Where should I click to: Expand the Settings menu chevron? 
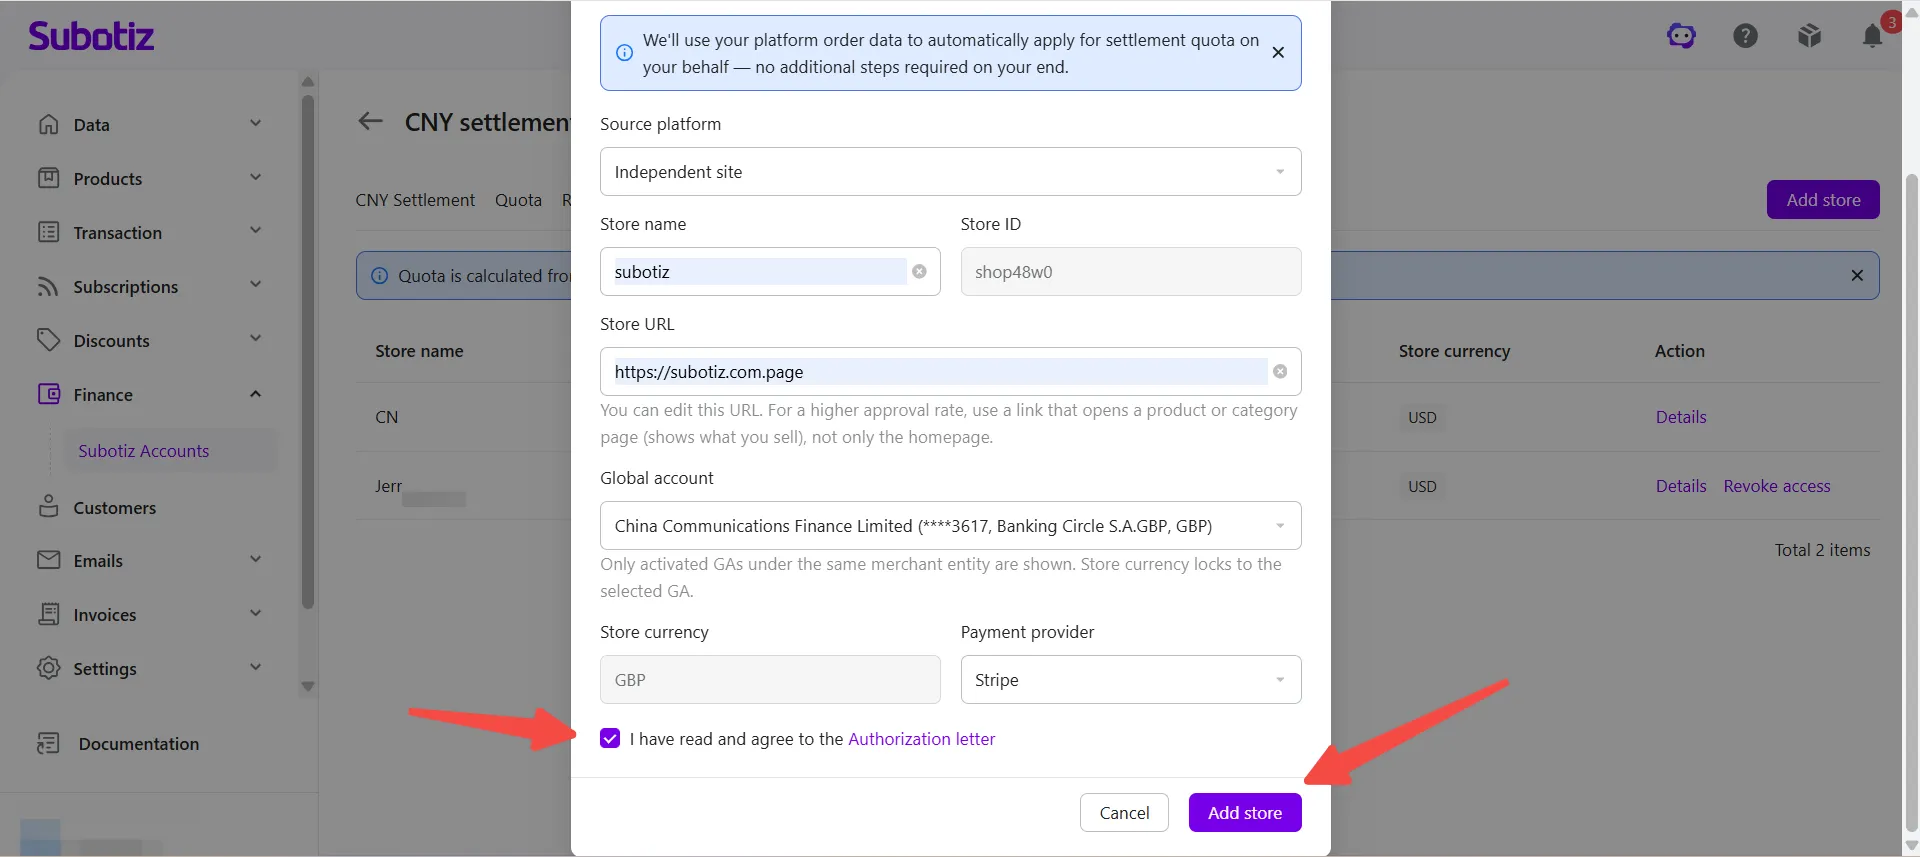255,667
